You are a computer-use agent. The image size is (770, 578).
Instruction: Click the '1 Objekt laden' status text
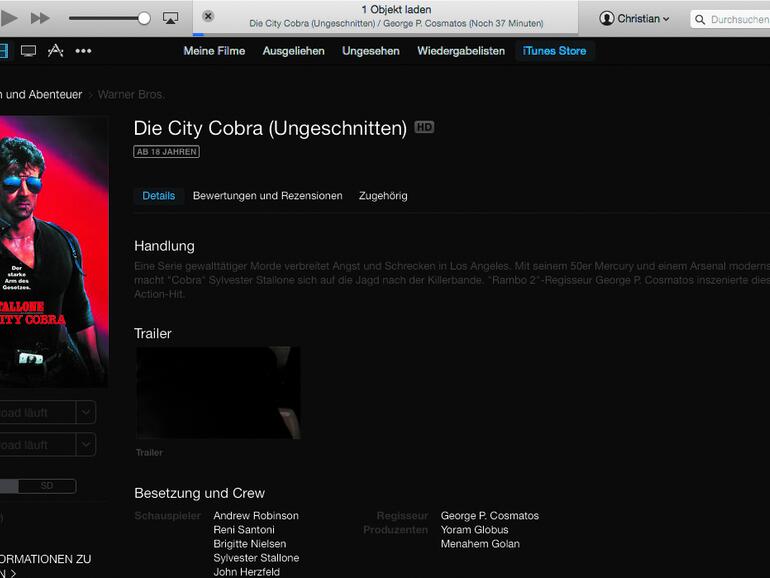pyautogui.click(x=396, y=9)
